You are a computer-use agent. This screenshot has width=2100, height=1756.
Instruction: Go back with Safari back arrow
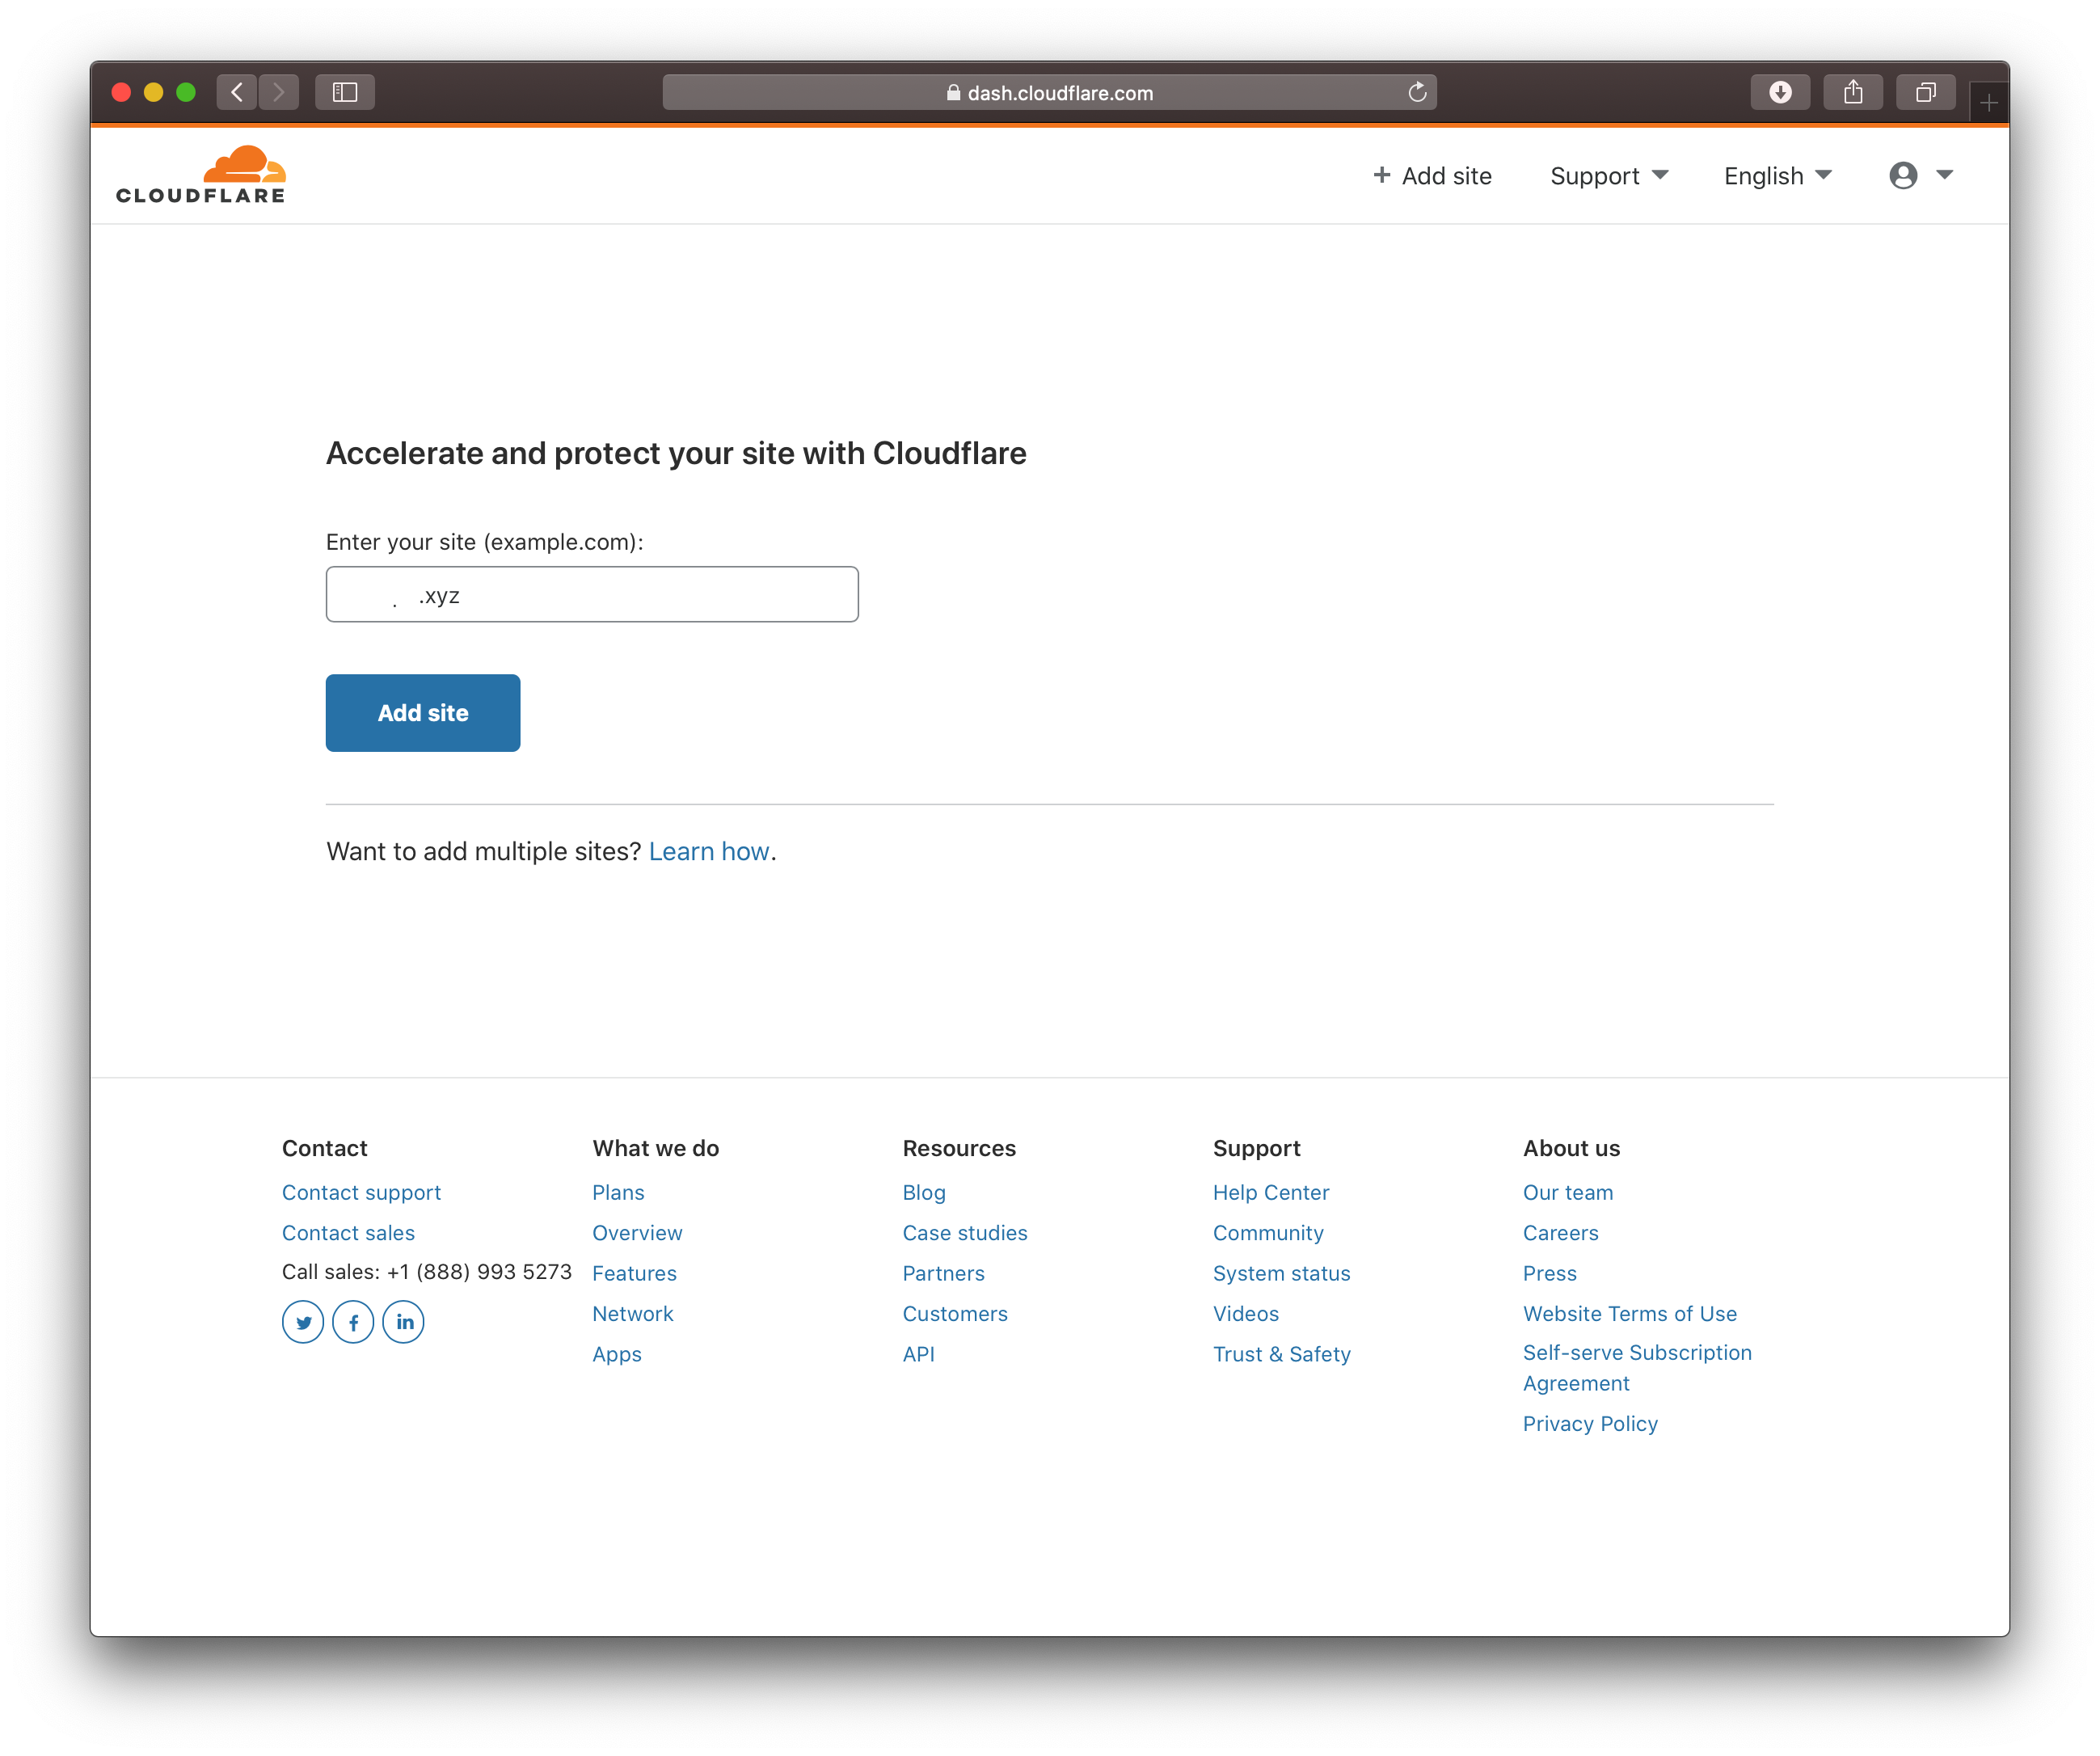click(x=237, y=92)
